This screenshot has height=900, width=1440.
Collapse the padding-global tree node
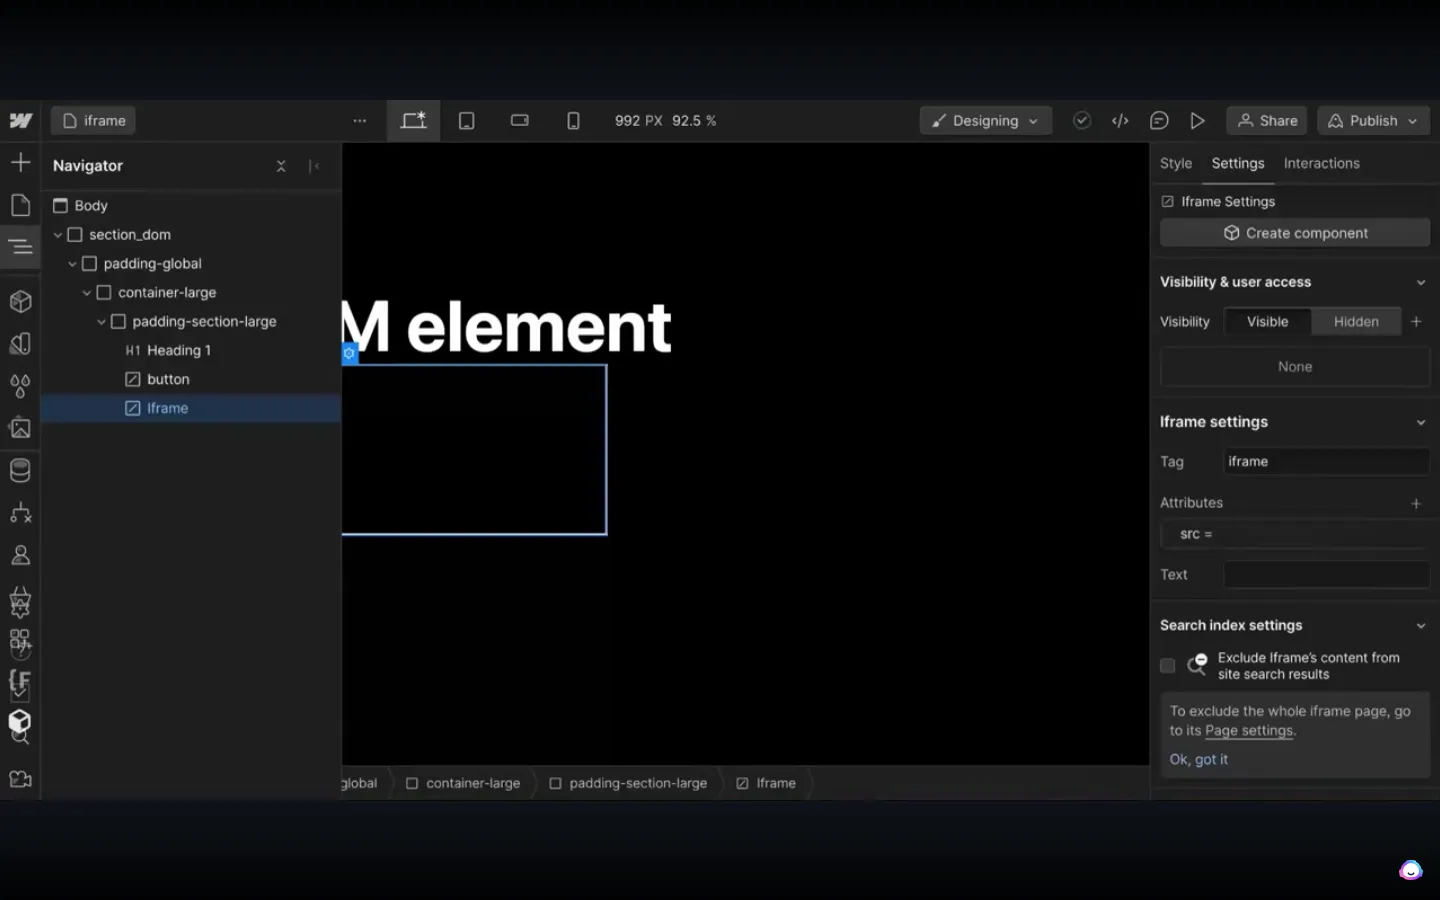(x=72, y=264)
